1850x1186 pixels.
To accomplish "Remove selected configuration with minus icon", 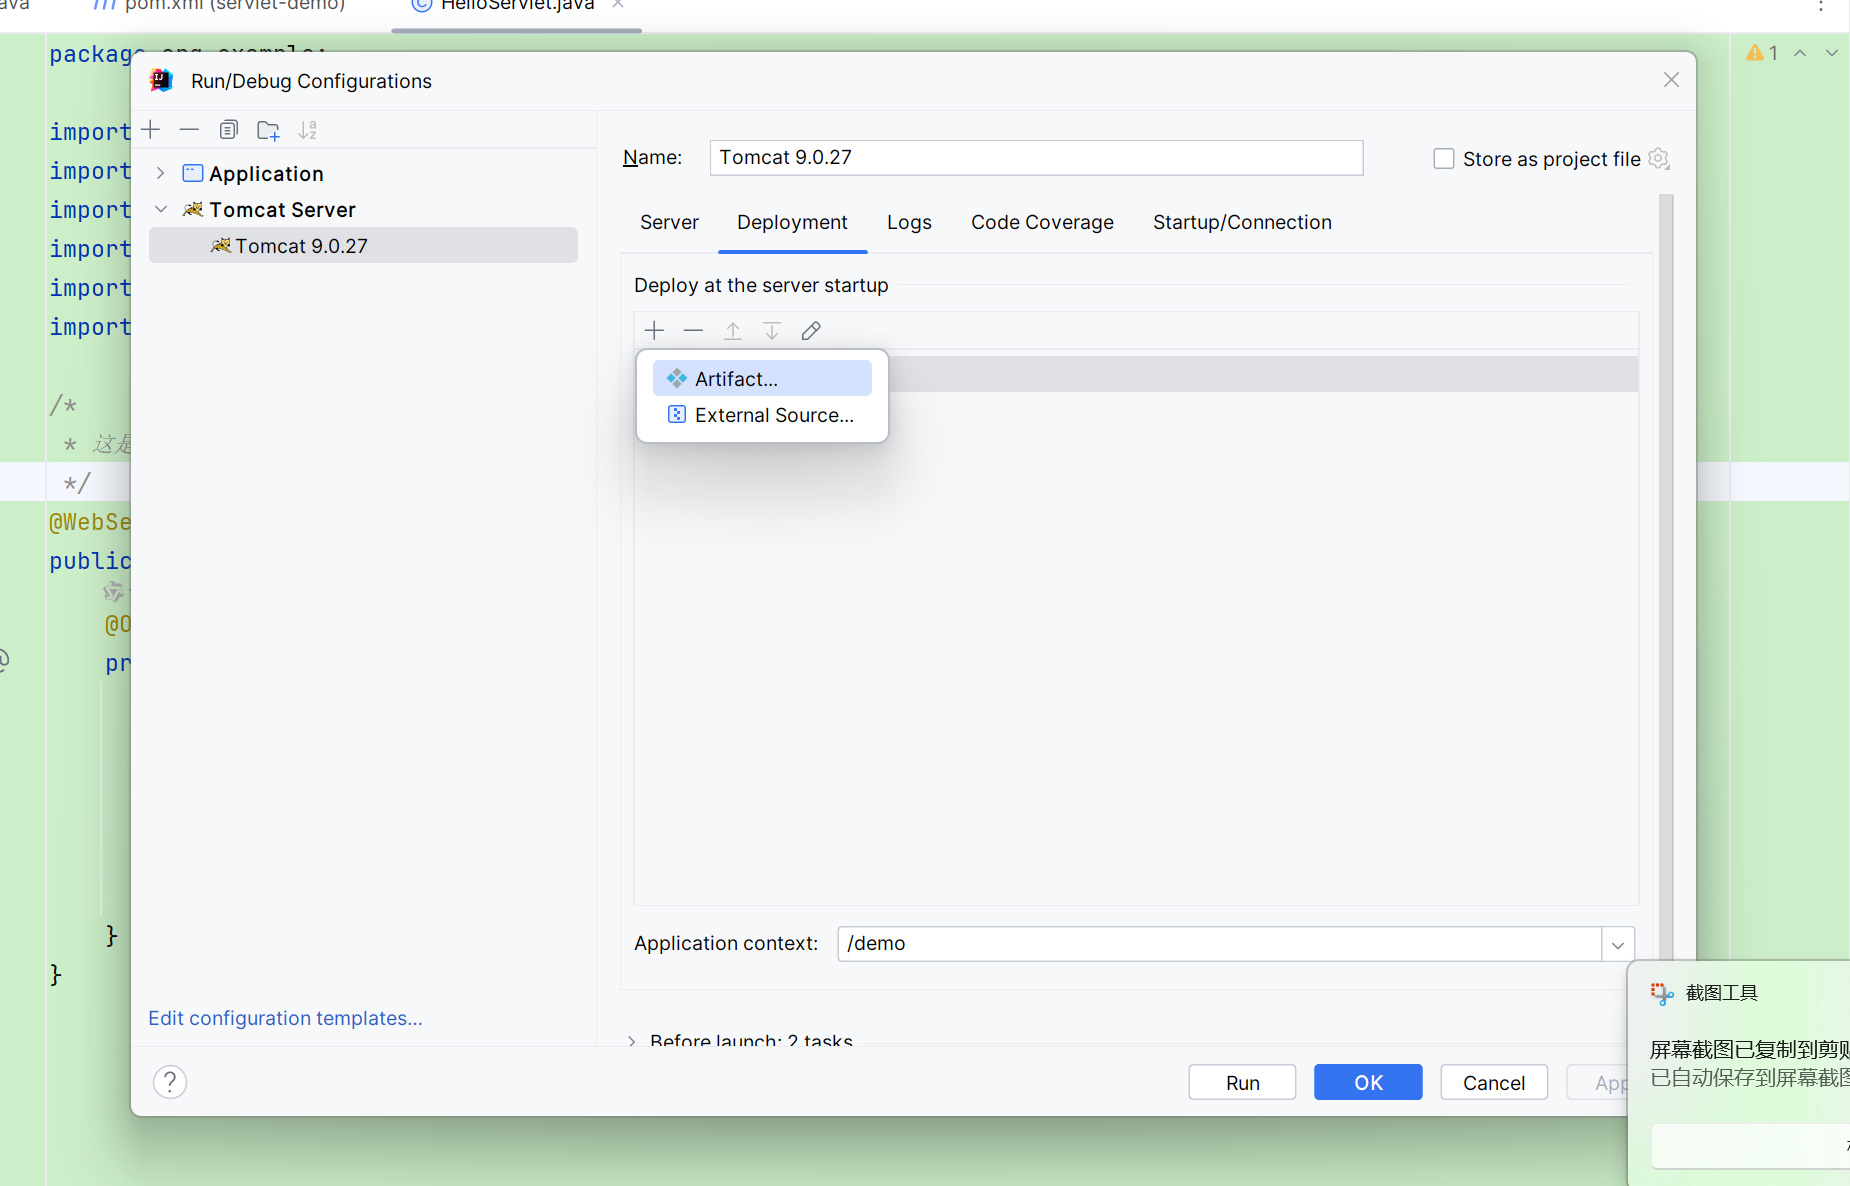I will [189, 130].
